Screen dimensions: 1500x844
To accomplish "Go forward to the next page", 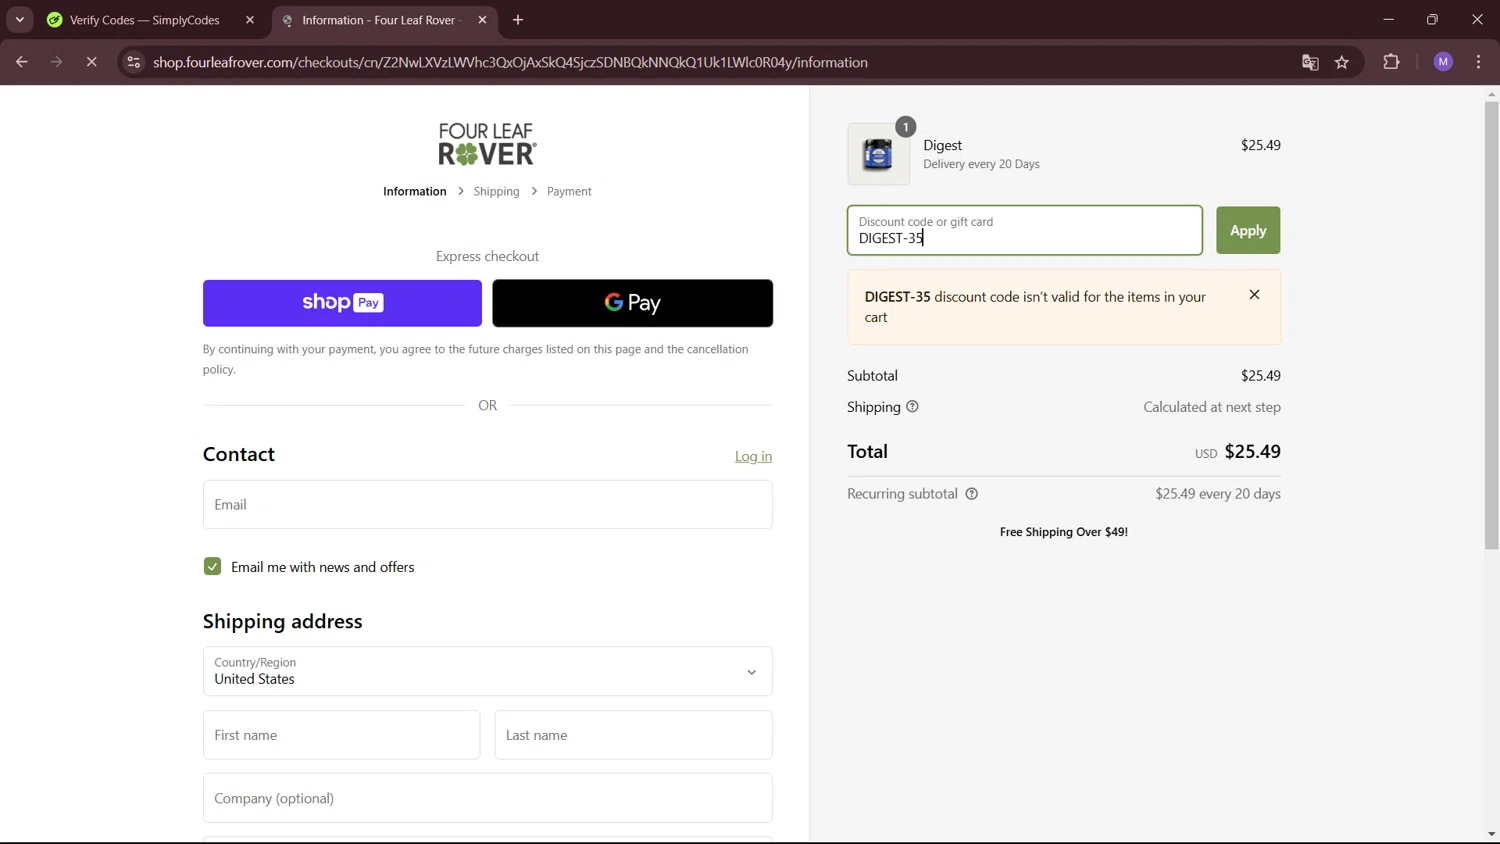I will coord(57,62).
